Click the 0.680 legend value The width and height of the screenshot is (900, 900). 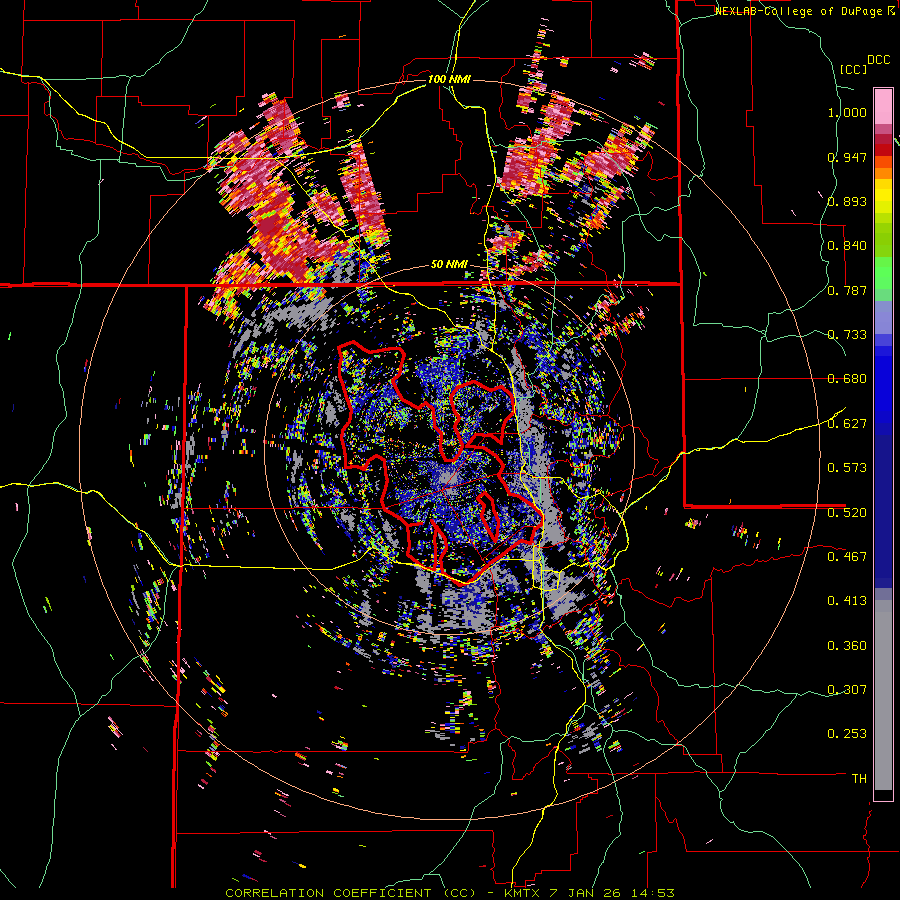tap(847, 379)
